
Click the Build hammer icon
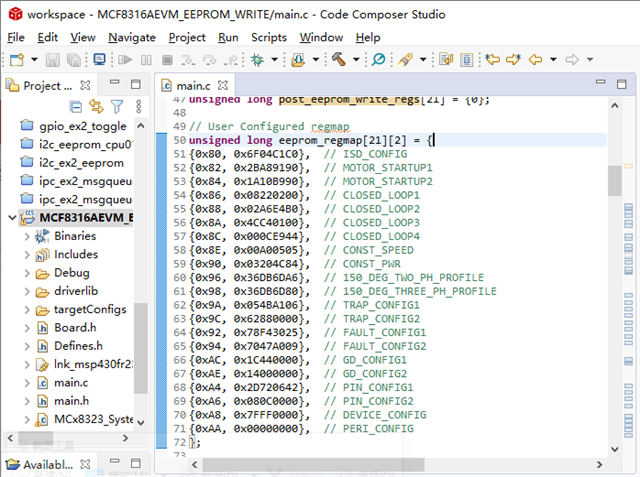[338, 60]
